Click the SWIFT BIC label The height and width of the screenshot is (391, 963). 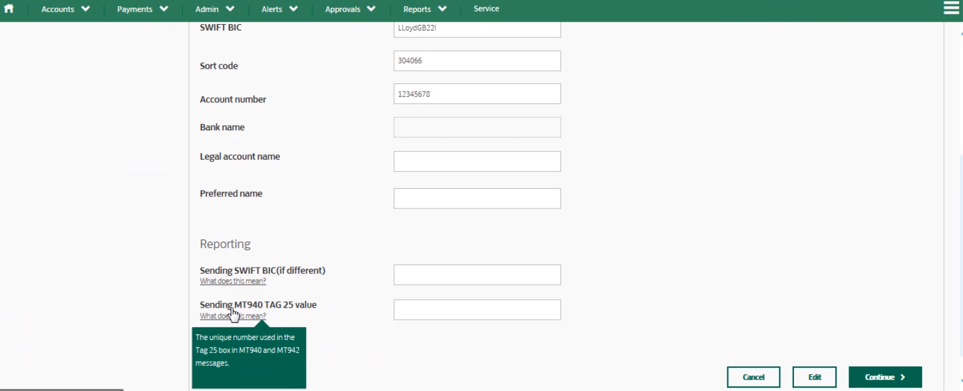point(220,28)
